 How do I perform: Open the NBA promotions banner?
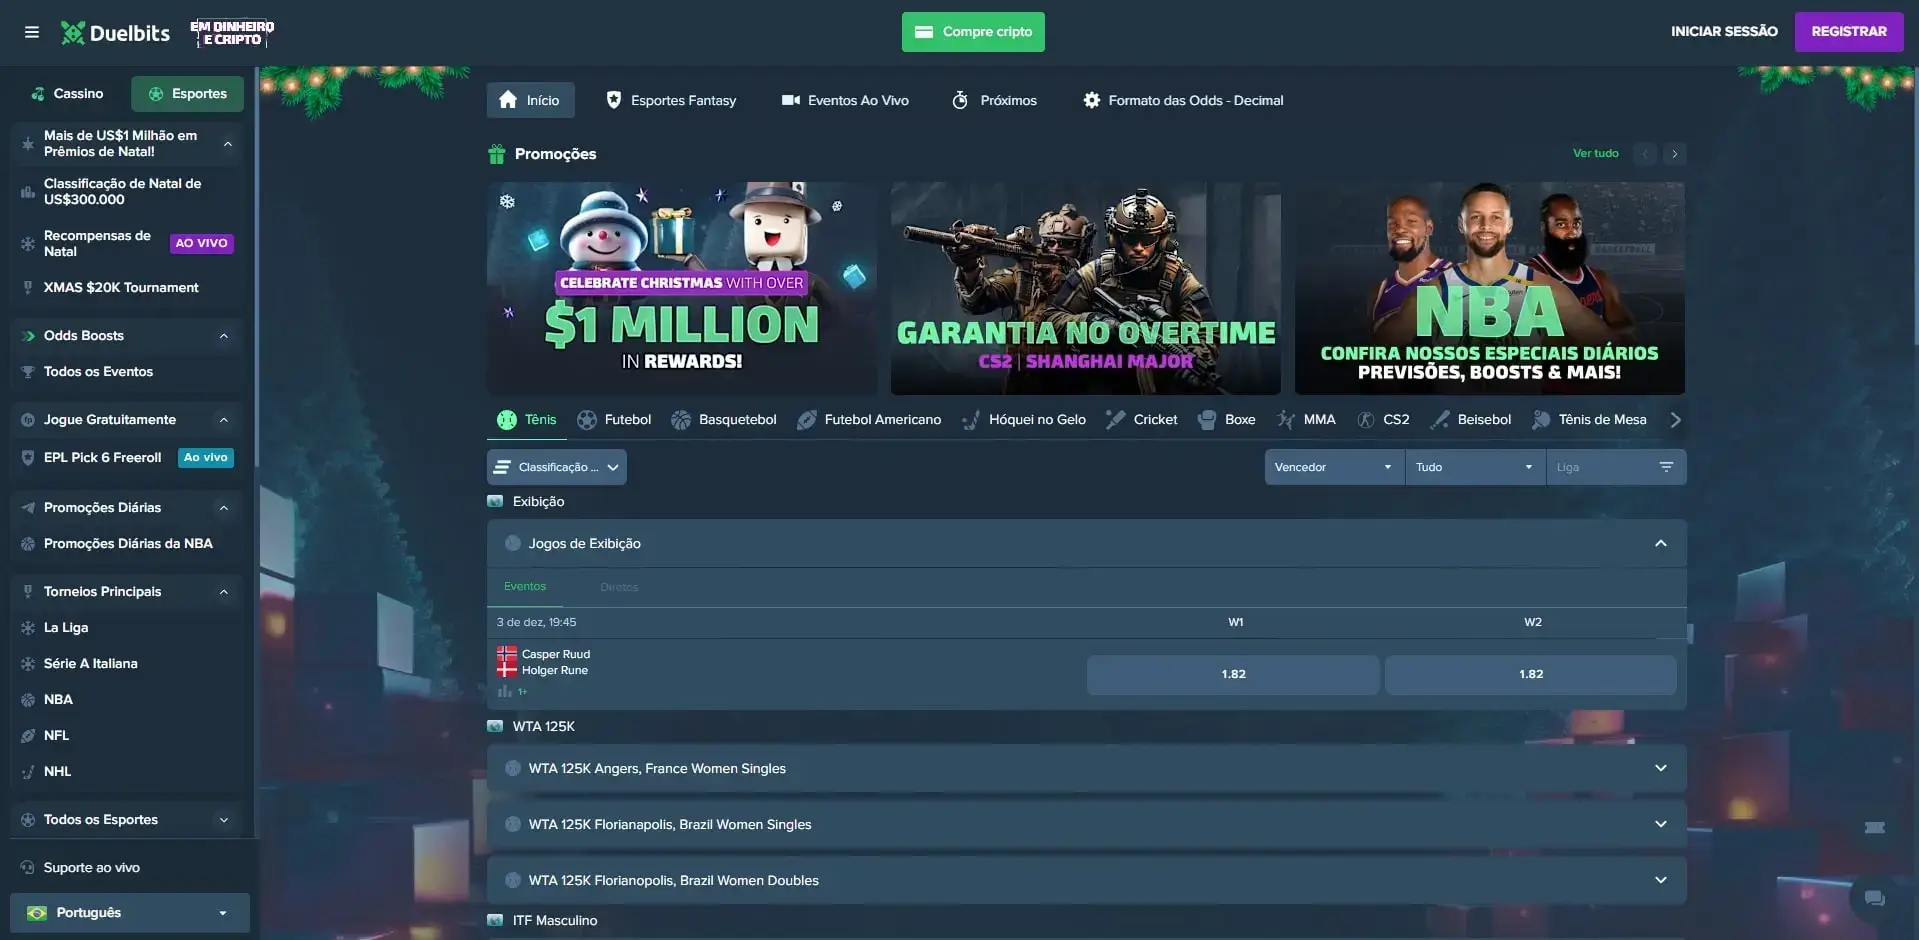[1489, 288]
